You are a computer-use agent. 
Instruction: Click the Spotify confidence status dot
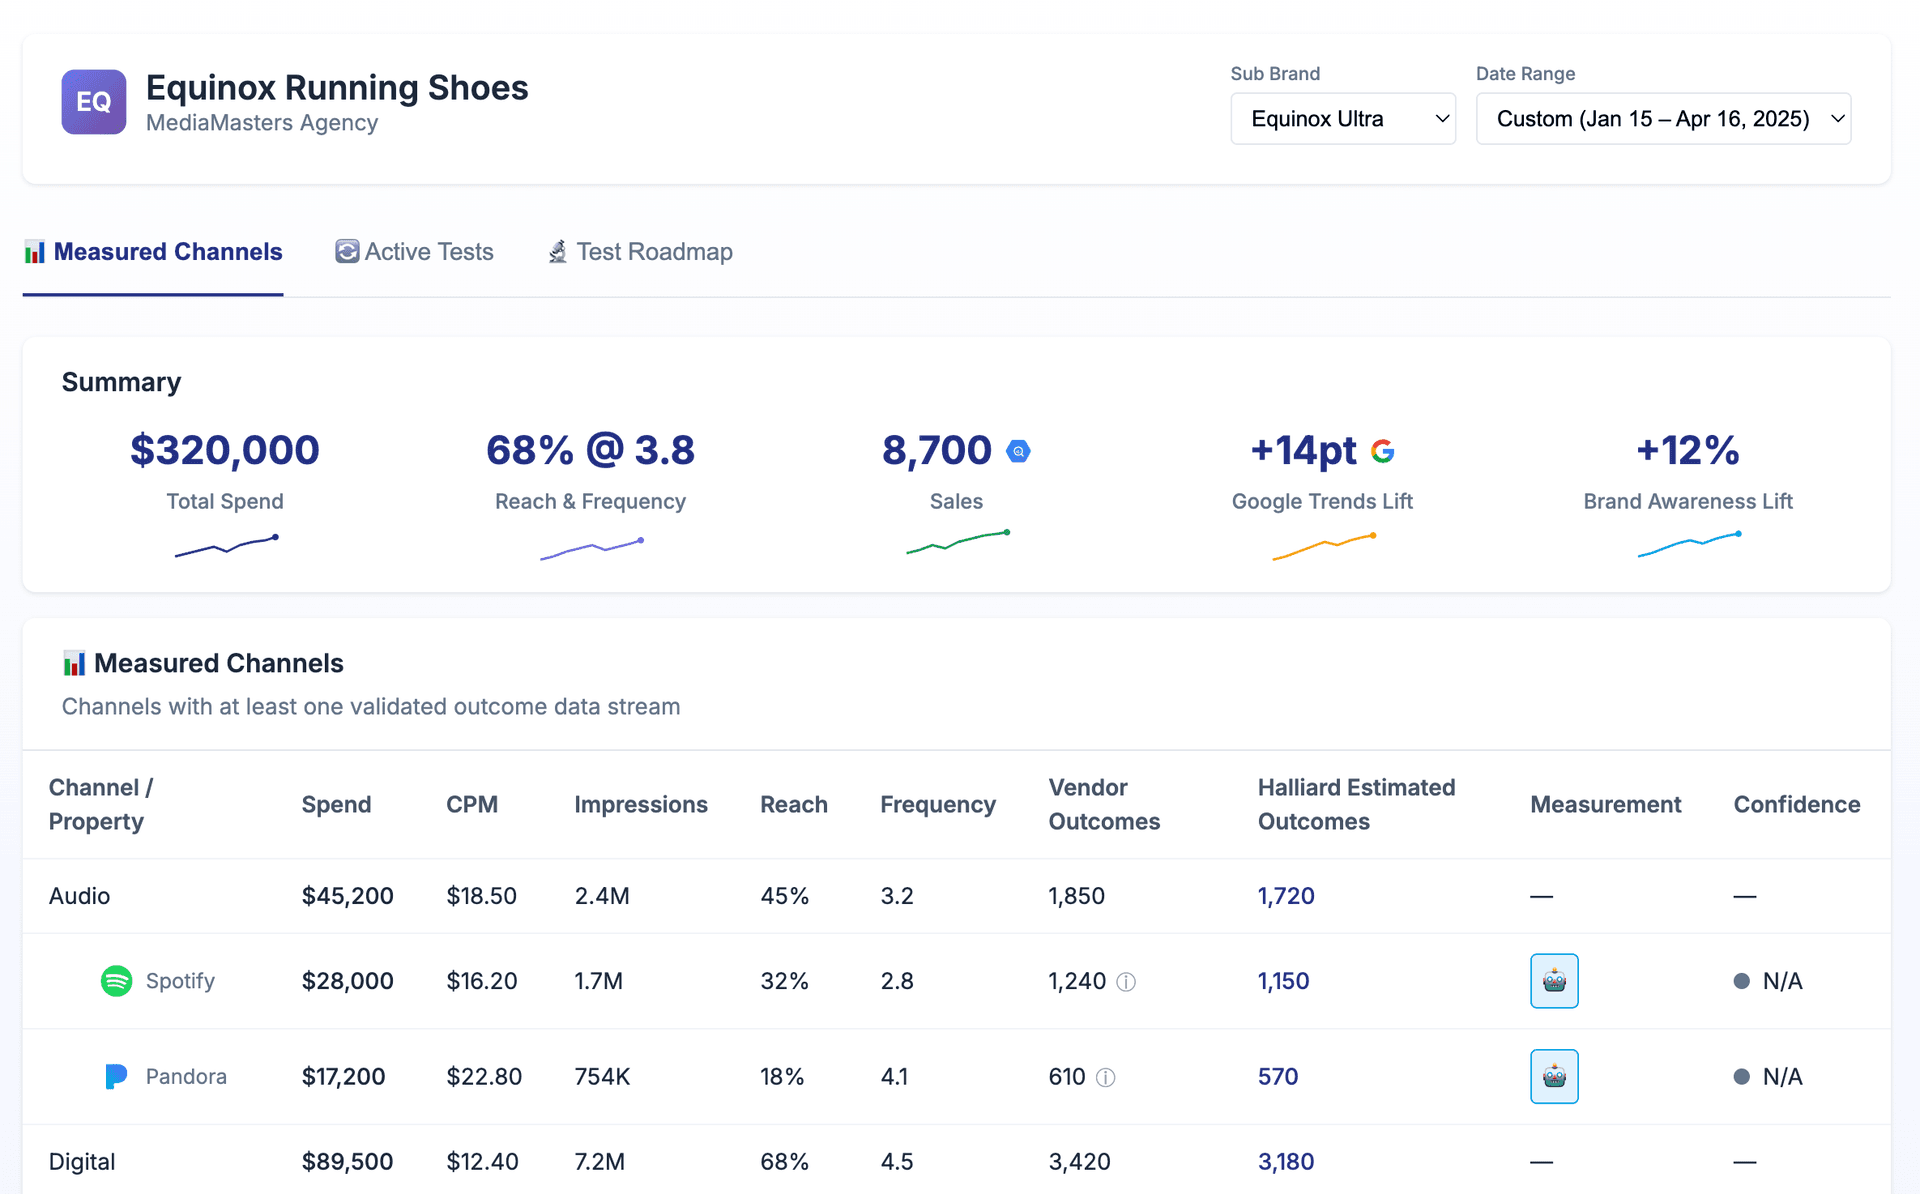(x=1742, y=981)
